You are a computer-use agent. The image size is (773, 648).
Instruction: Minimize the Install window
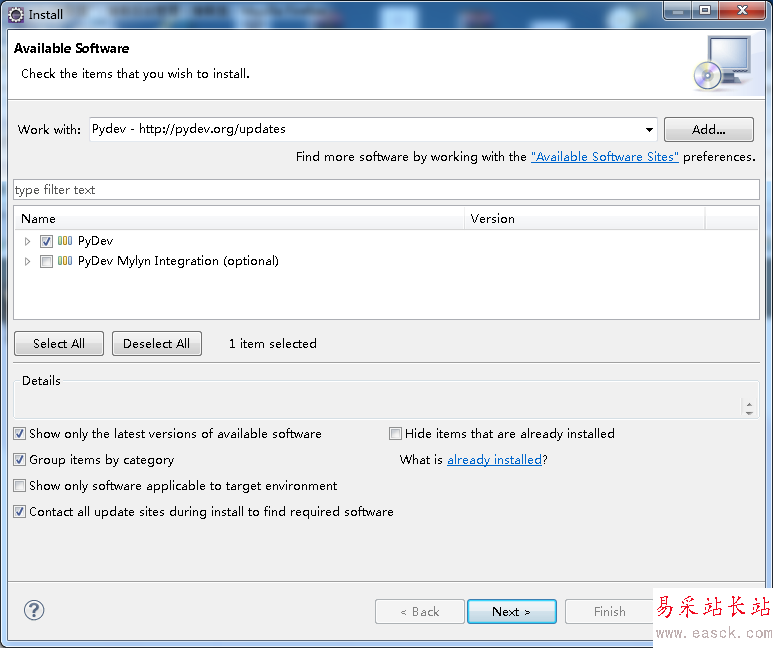(x=678, y=10)
